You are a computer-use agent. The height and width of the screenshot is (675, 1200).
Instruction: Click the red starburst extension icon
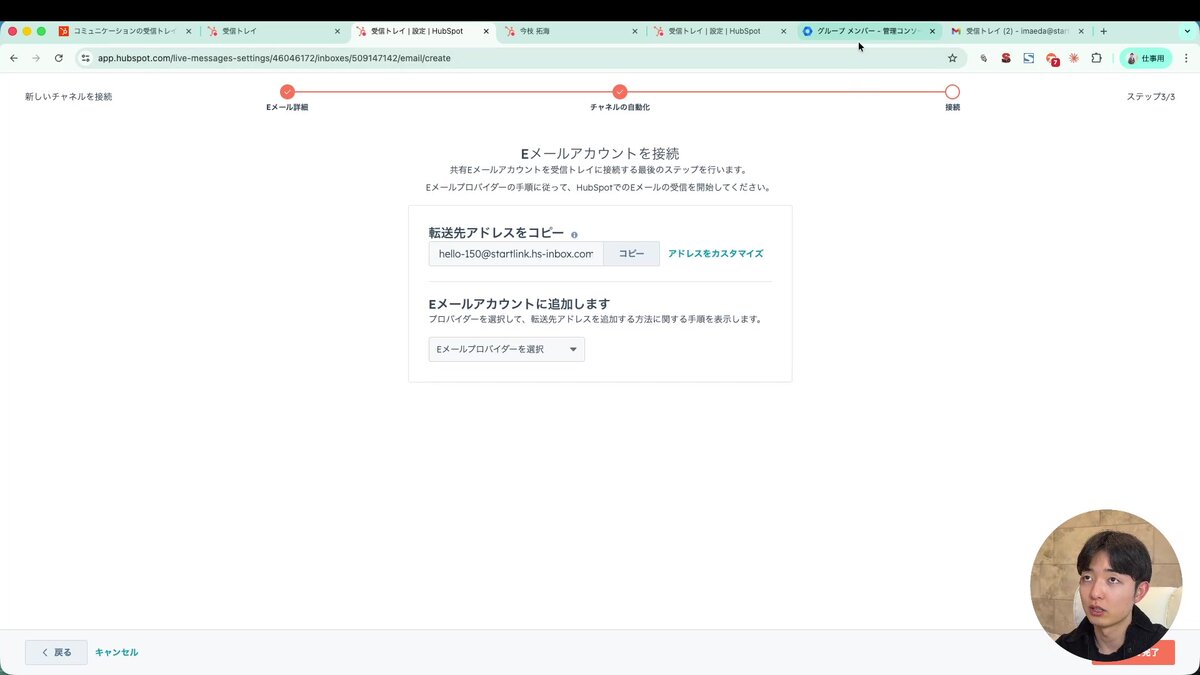pyautogui.click(x=1073, y=58)
